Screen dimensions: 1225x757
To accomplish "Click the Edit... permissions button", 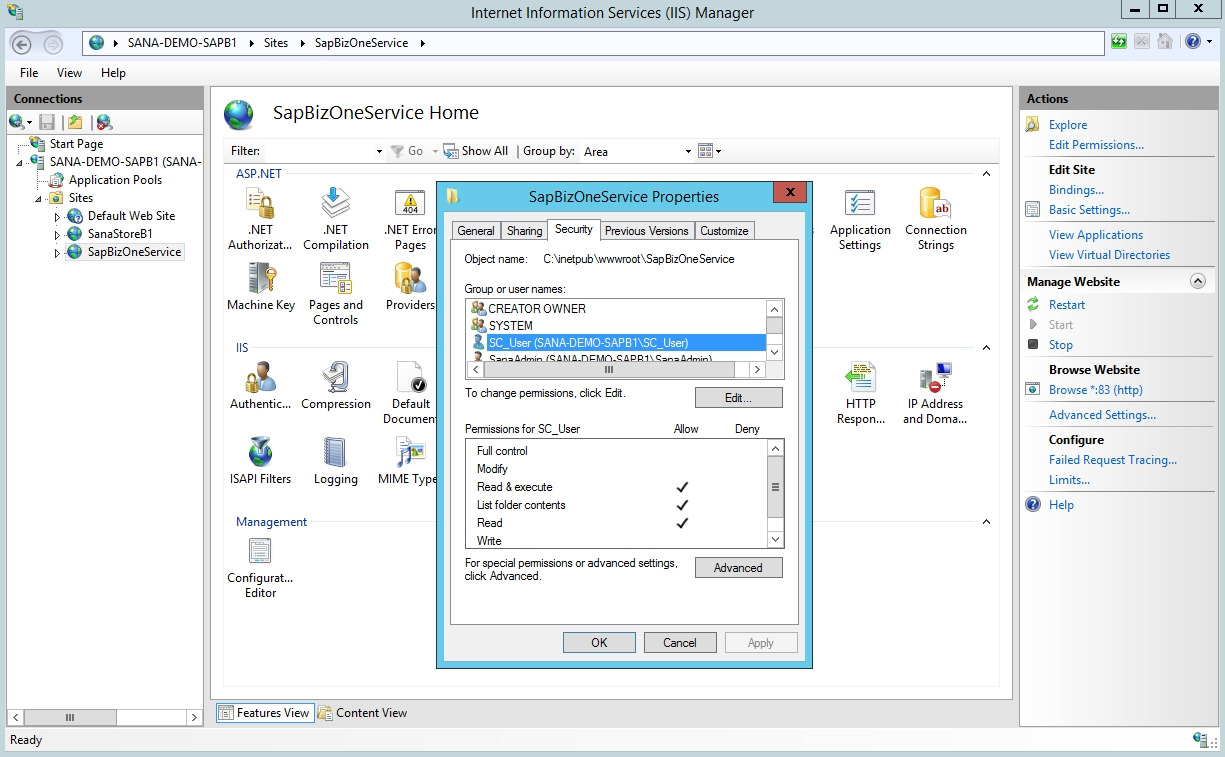I will click(x=738, y=398).
